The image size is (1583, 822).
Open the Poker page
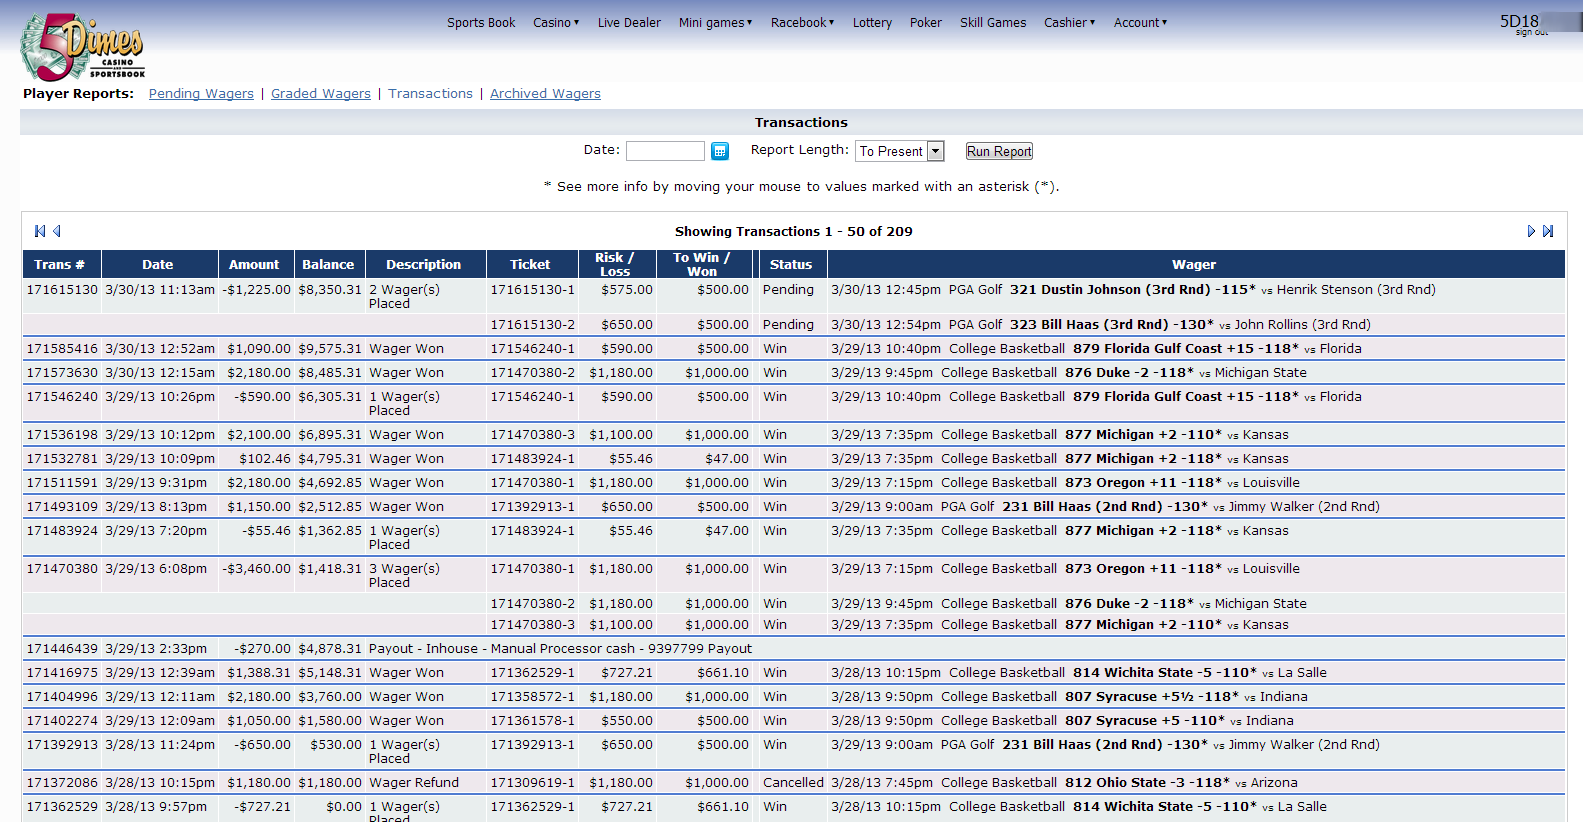(x=926, y=23)
